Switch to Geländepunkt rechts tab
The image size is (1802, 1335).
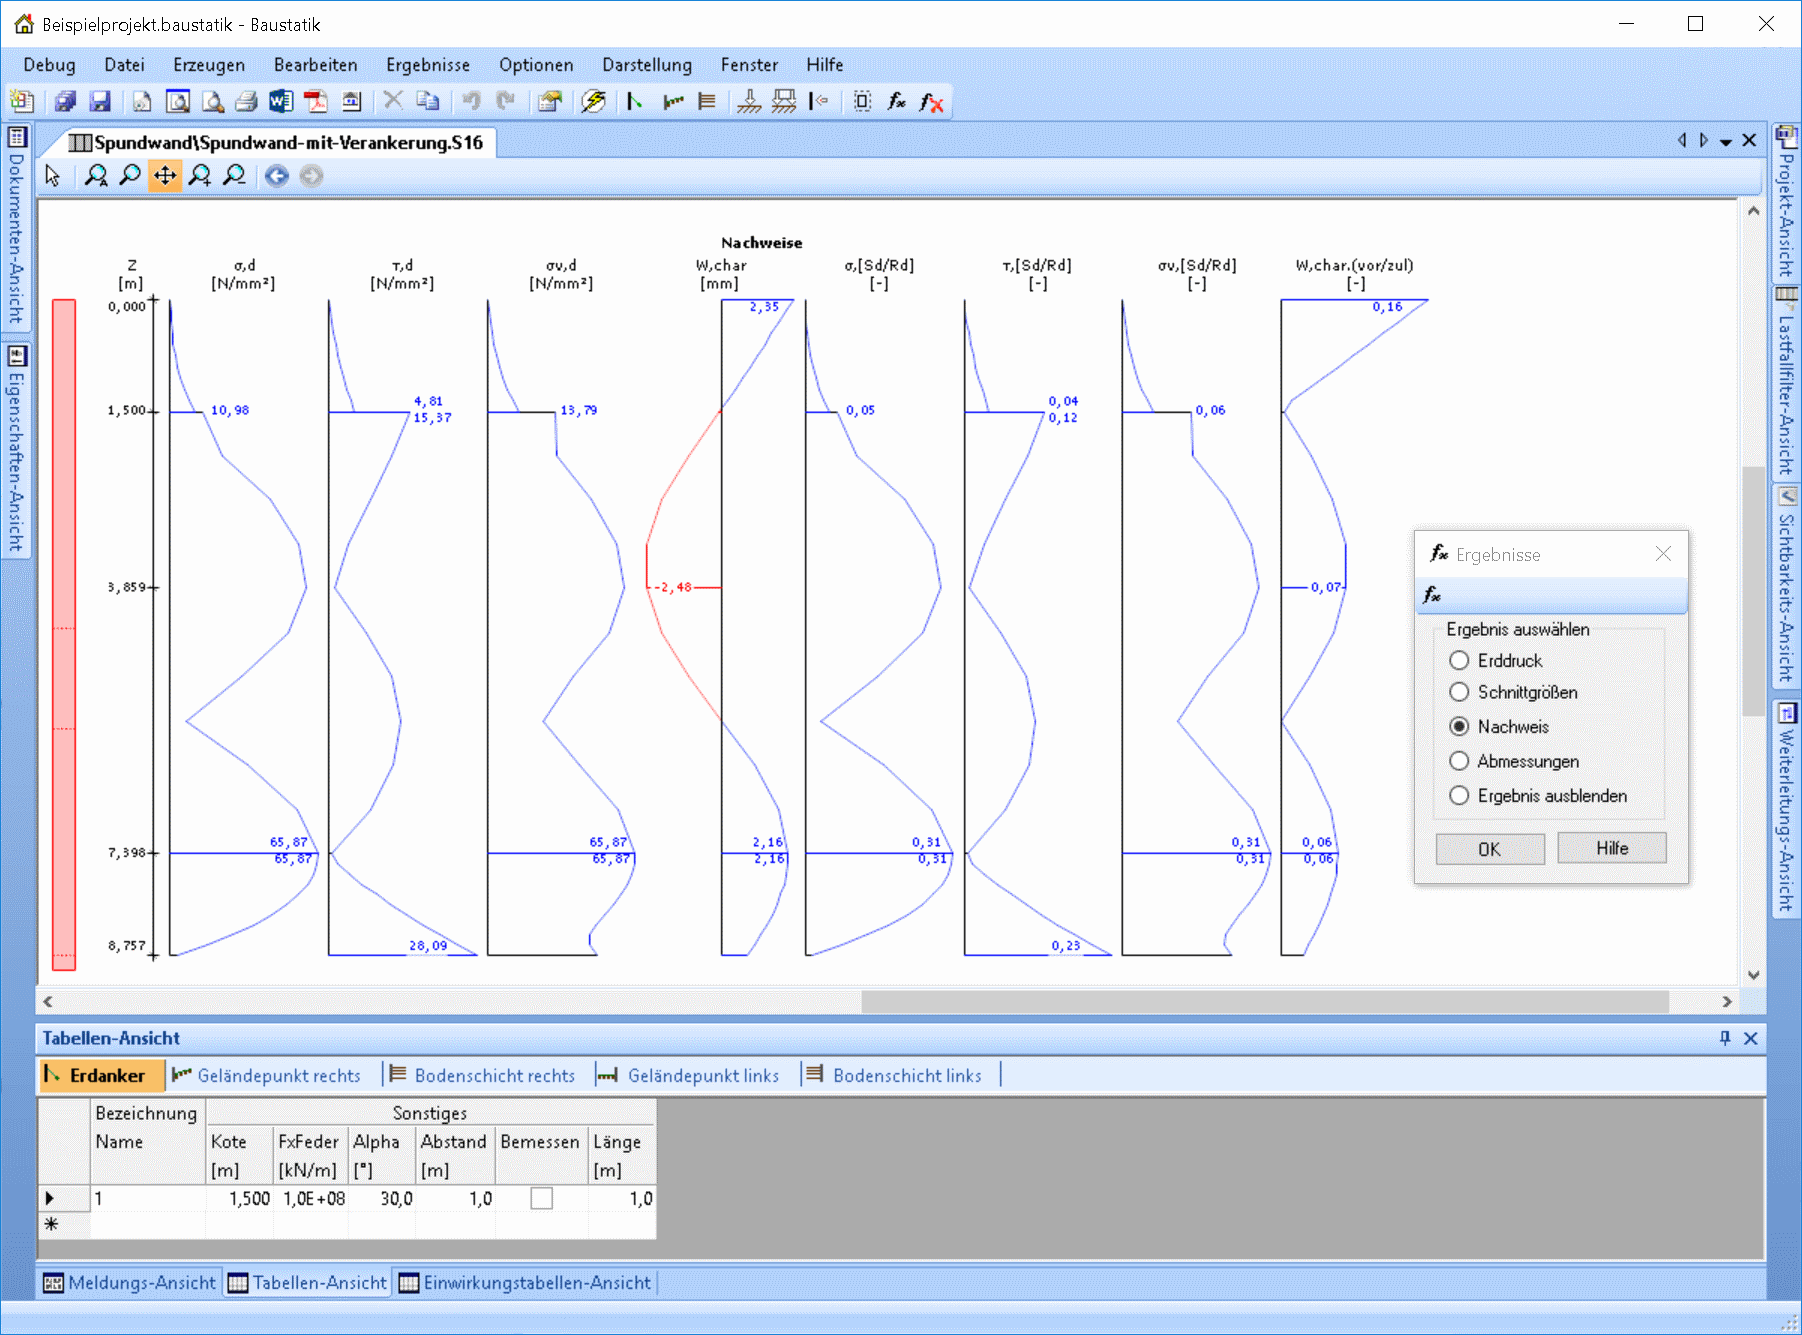(x=267, y=1075)
